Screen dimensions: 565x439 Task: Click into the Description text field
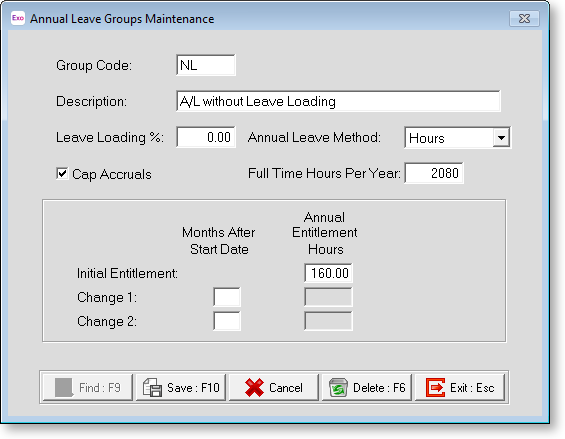pyautogui.click(x=338, y=101)
